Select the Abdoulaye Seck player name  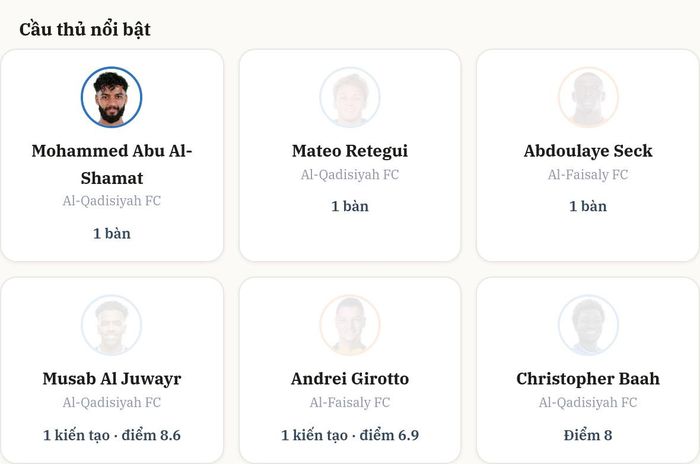click(x=588, y=151)
